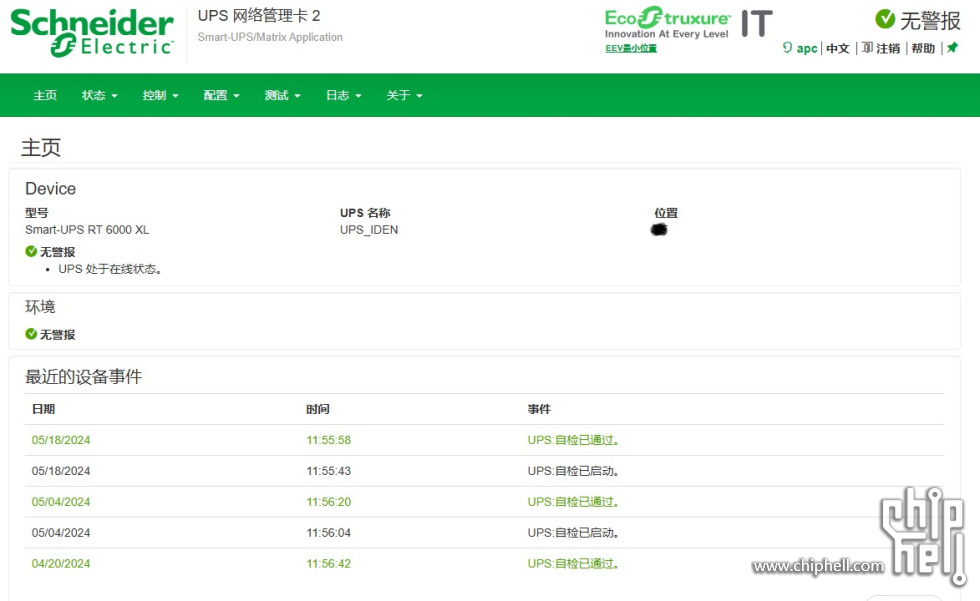This screenshot has width=980, height=601.
Task: Click the 最近的设备事件 heading
Action: (84, 377)
